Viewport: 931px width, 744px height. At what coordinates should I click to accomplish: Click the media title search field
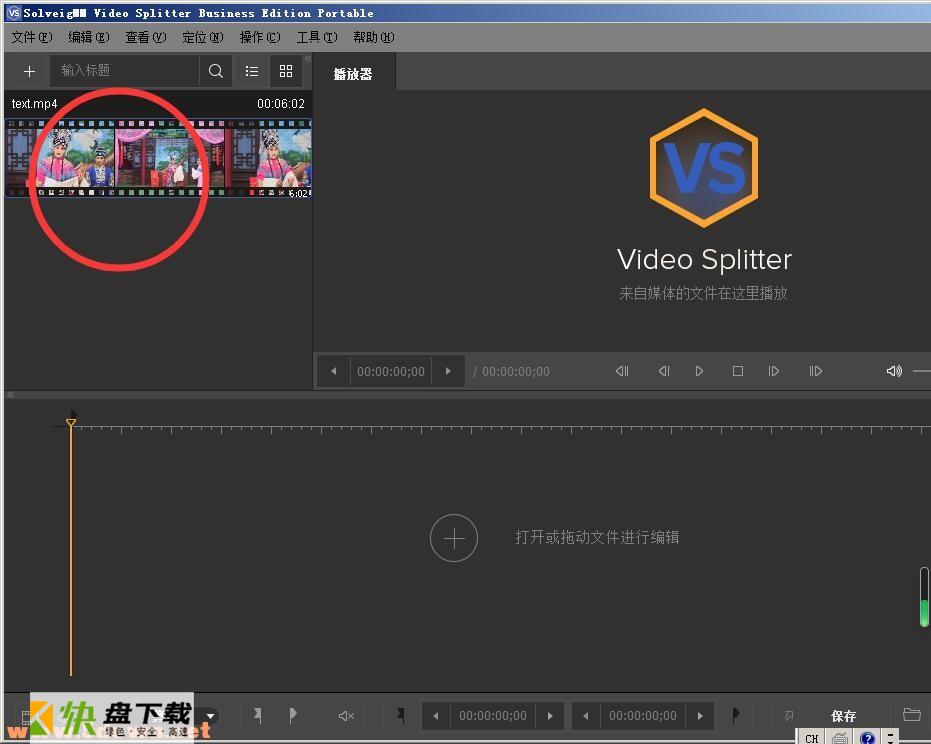pos(125,71)
